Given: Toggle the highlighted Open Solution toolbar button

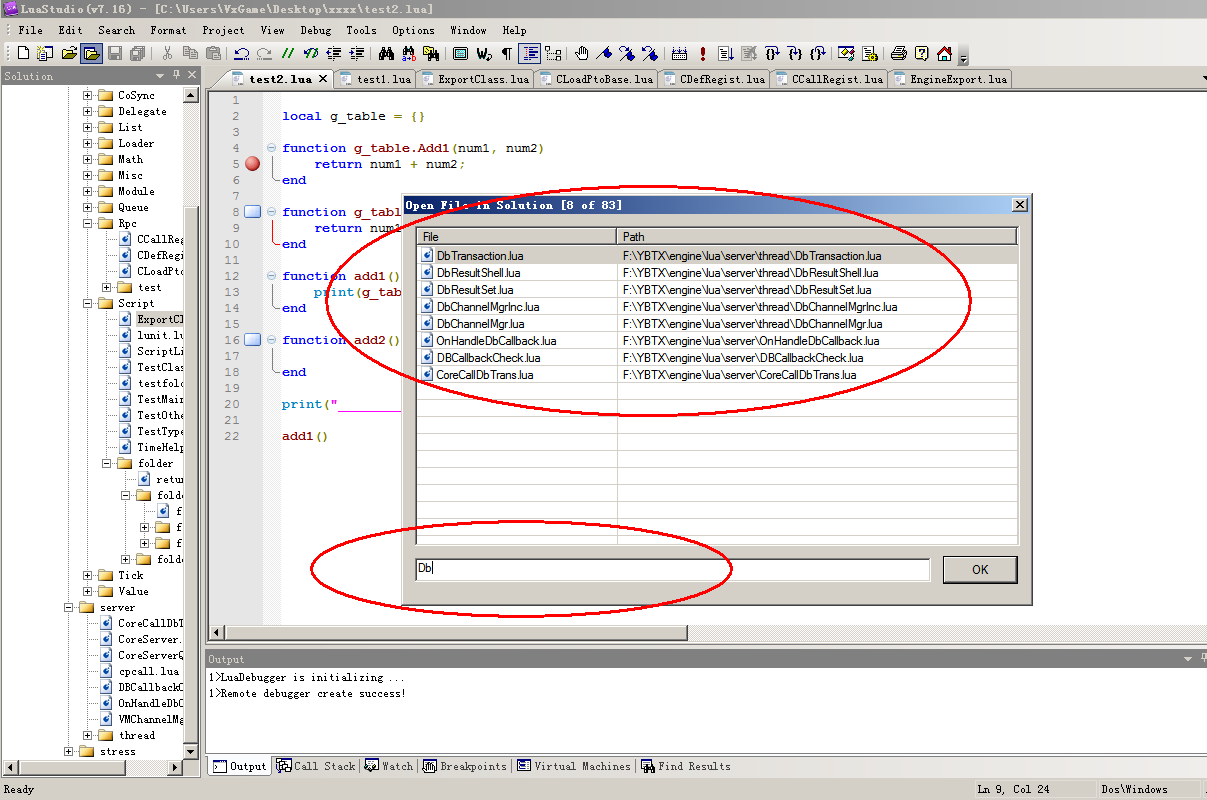Looking at the screenshot, I should point(91,53).
